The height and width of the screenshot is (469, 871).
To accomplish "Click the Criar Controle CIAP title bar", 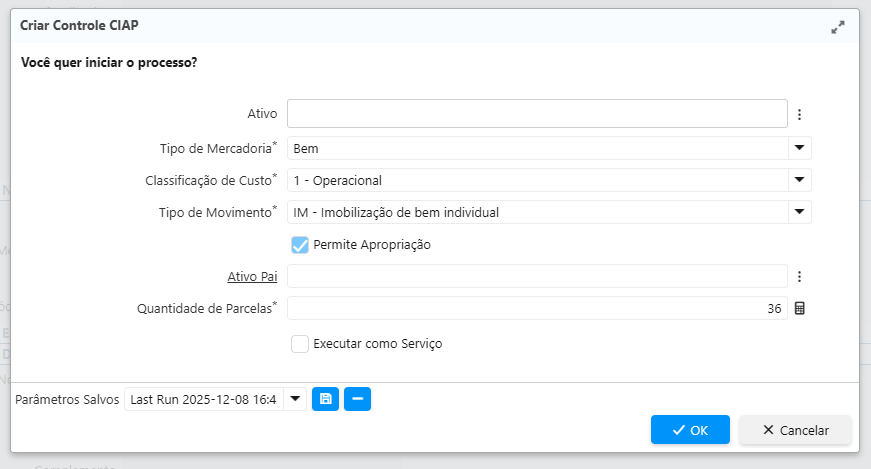I will coord(400,26).
